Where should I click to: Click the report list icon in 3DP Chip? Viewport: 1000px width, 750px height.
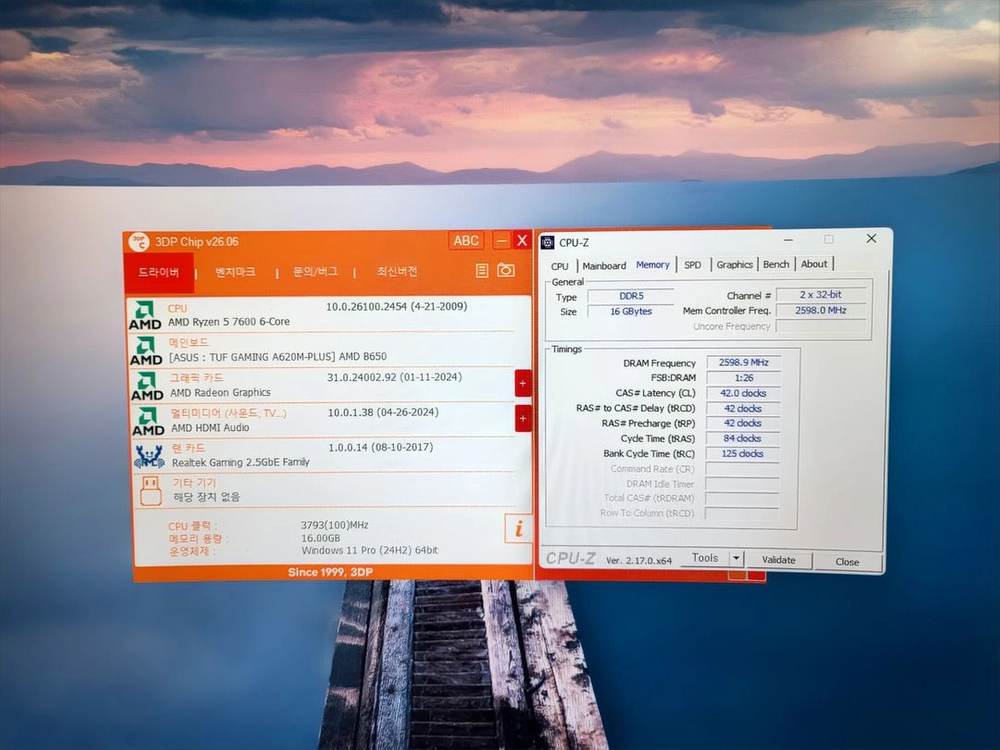coord(482,270)
